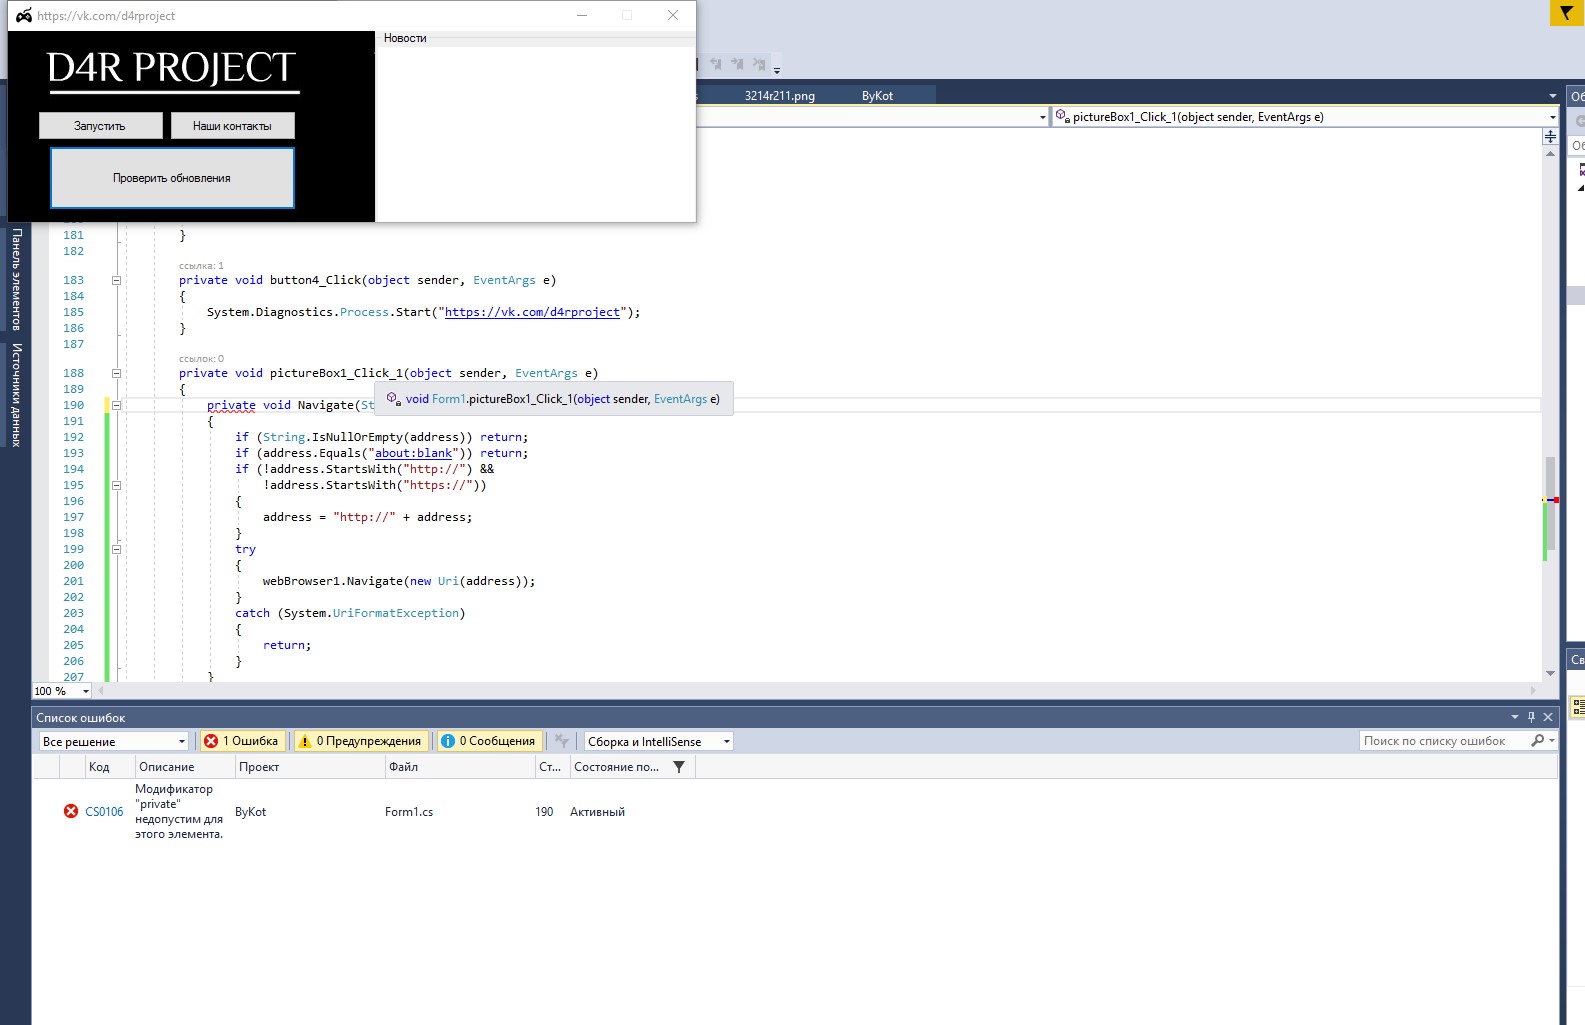1585x1025 pixels.
Task: Pin the error list panel with pushpin icon
Action: 1531,717
